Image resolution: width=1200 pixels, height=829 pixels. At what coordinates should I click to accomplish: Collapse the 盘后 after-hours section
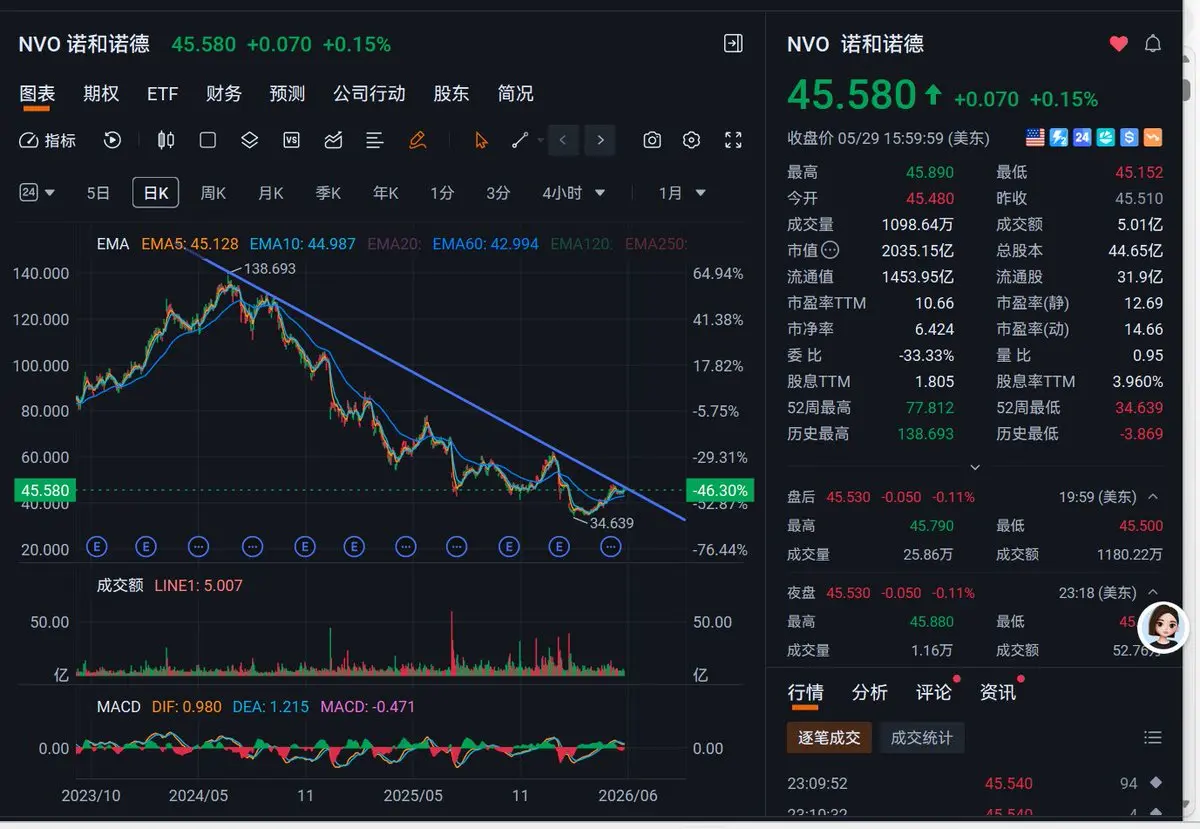(x=1153, y=497)
